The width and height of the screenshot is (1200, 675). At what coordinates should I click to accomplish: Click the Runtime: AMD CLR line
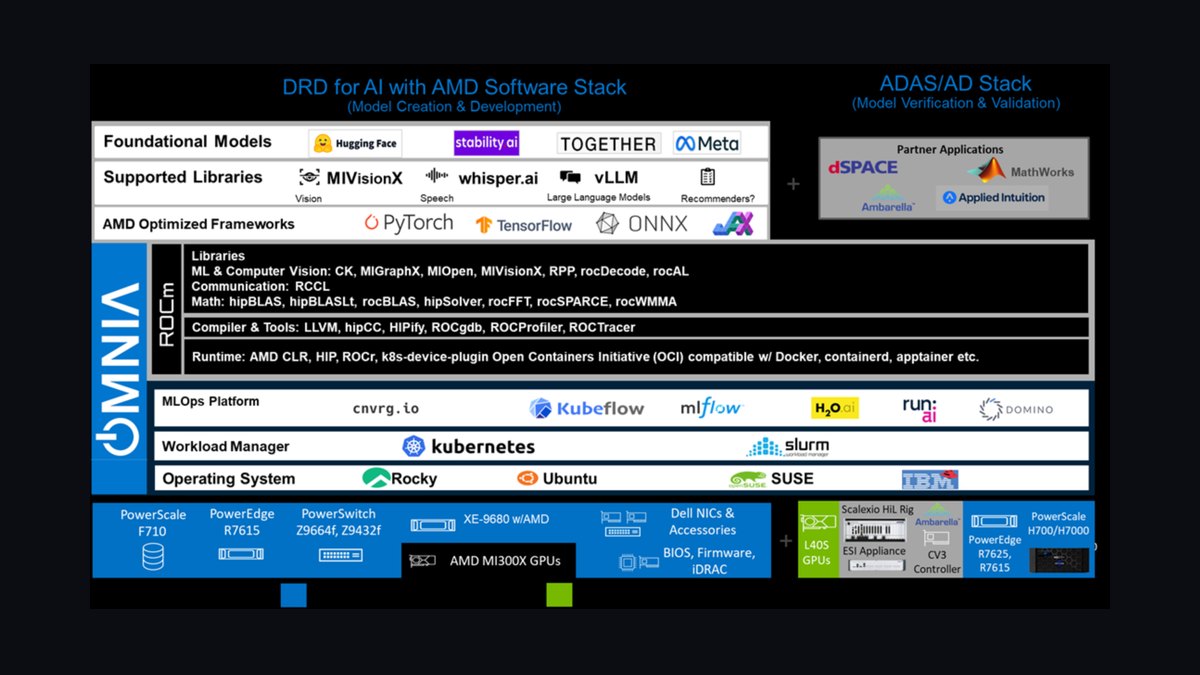point(585,356)
